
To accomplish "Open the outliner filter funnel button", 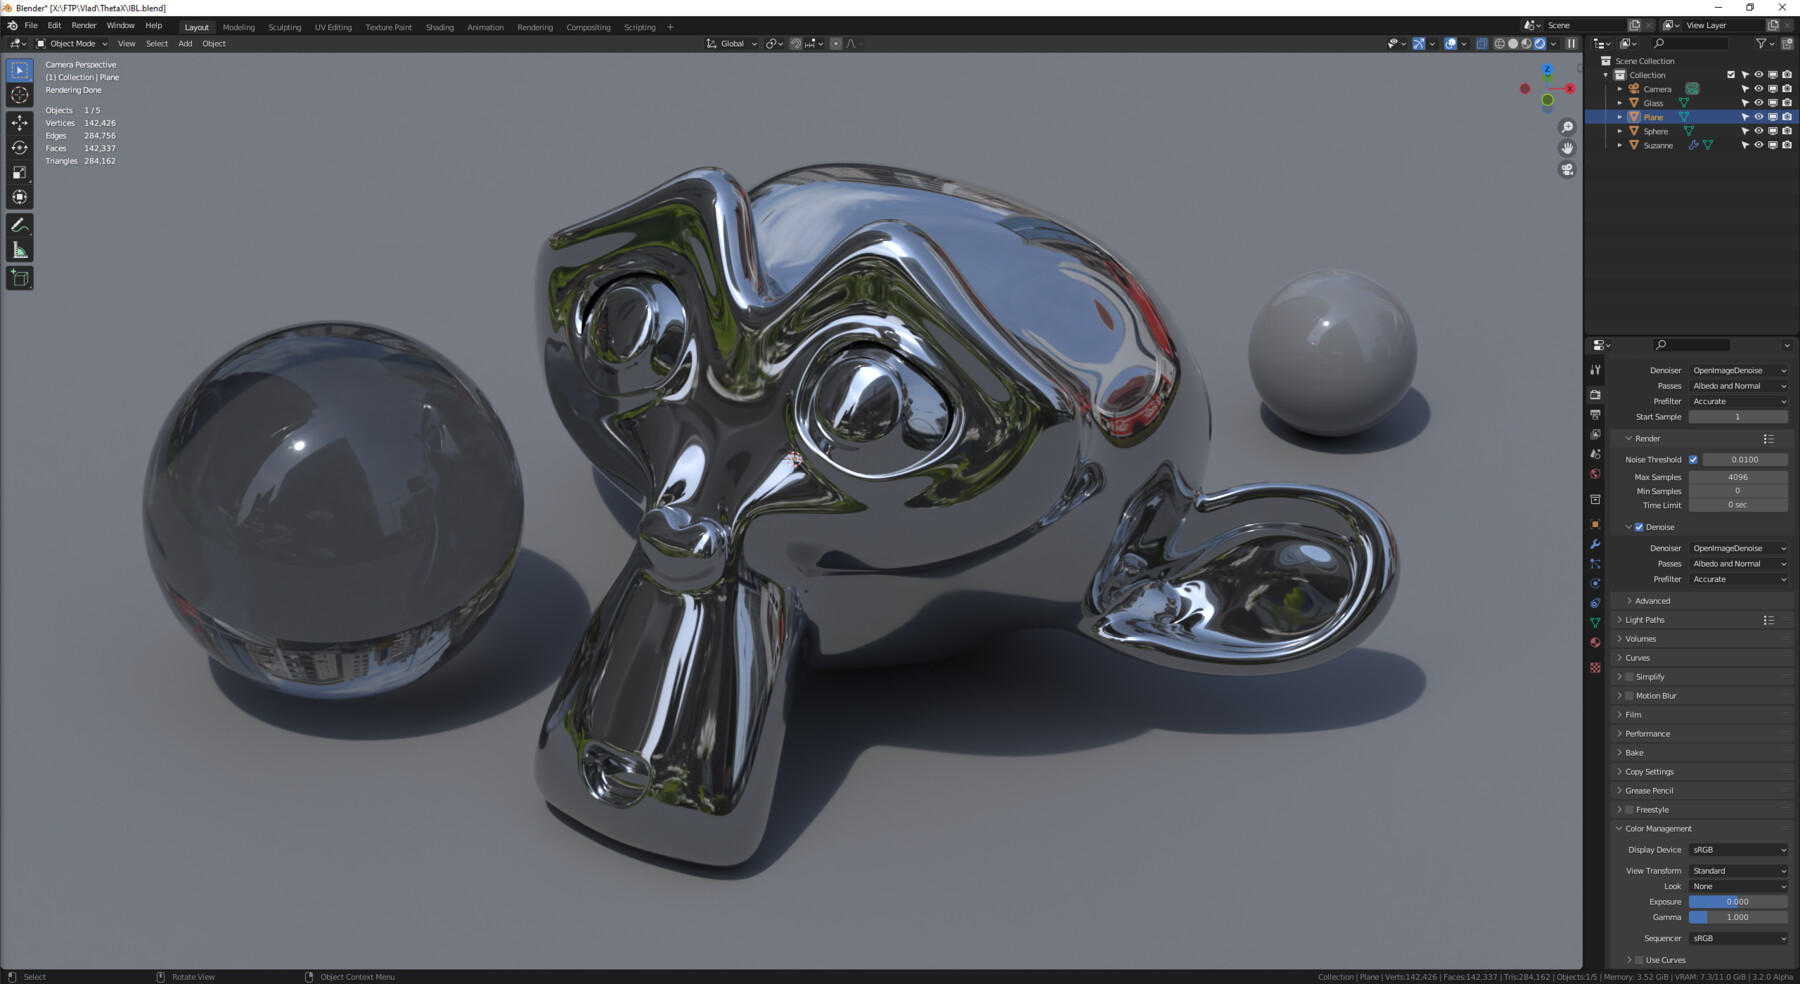I will (1762, 43).
